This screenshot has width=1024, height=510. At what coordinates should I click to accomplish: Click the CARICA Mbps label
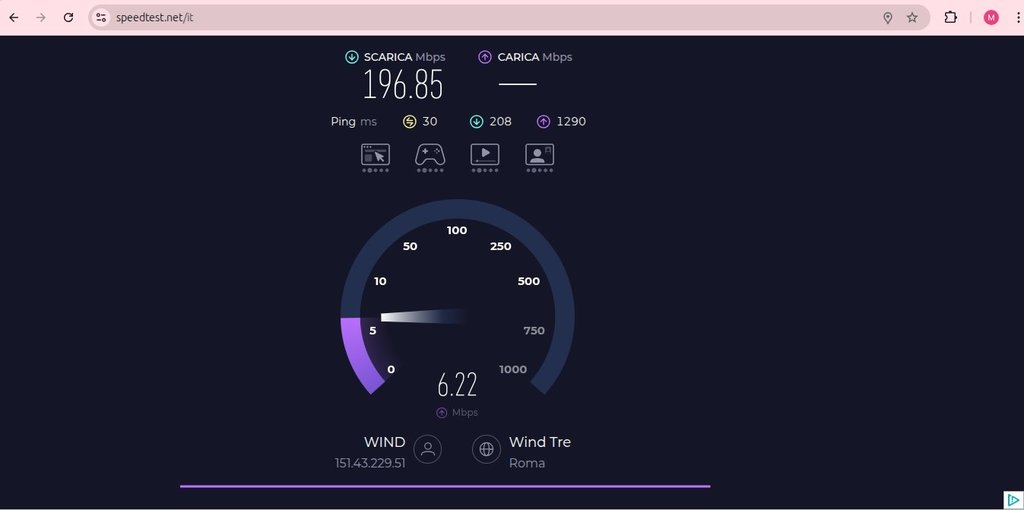pyautogui.click(x=535, y=57)
